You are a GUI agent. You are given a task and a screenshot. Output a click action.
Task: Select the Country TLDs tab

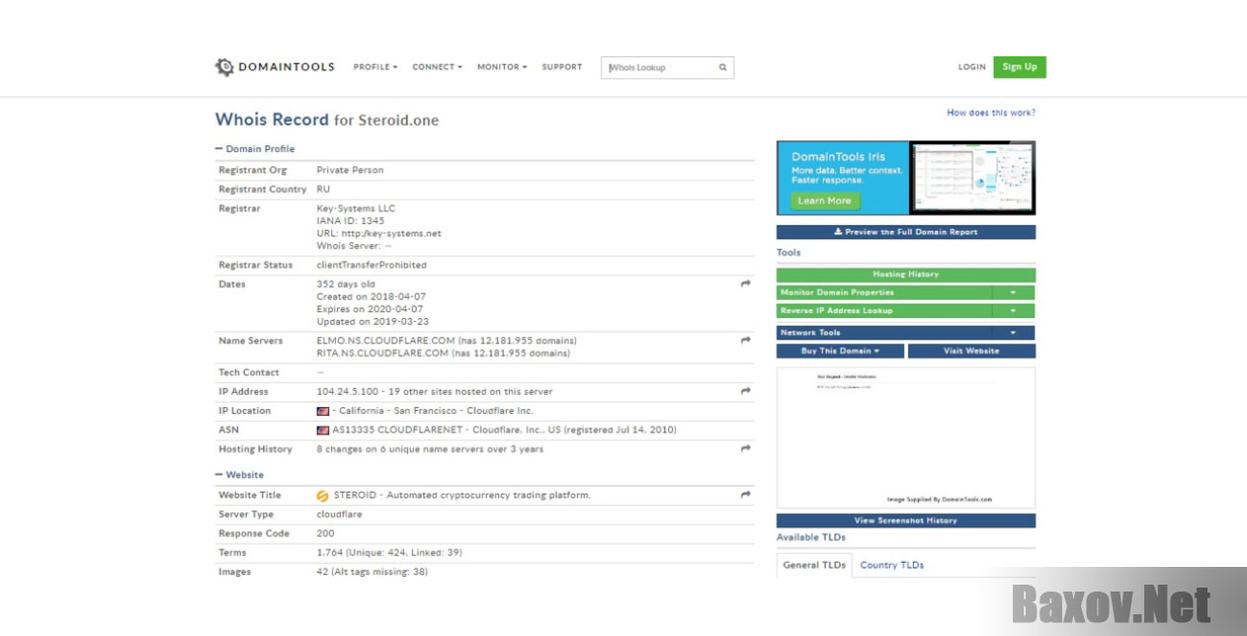pyautogui.click(x=892, y=565)
